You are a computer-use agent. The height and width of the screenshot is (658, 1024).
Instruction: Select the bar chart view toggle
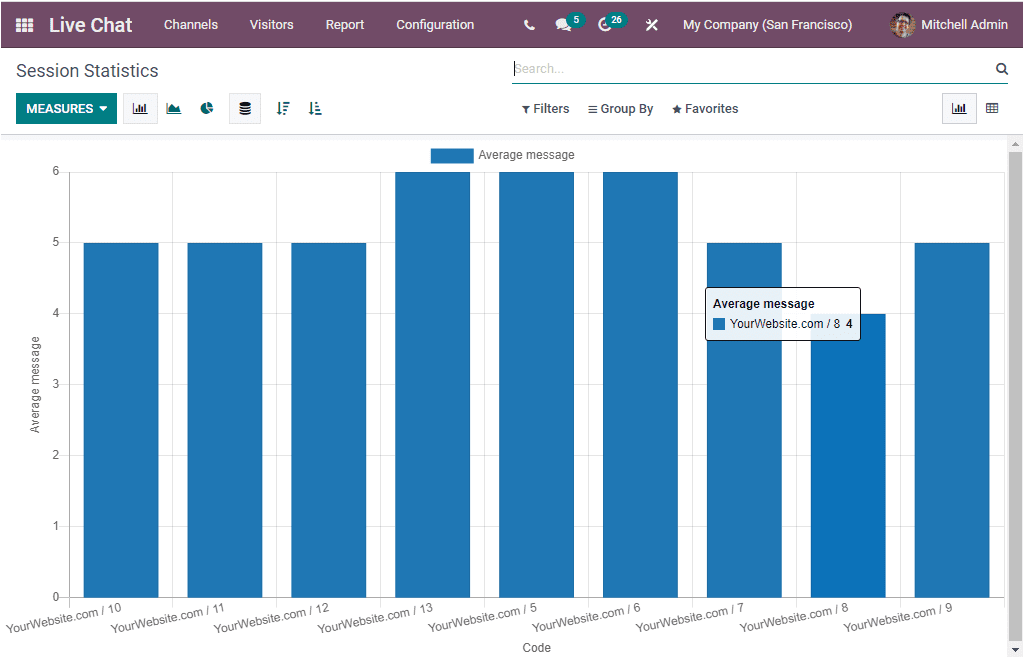click(958, 108)
